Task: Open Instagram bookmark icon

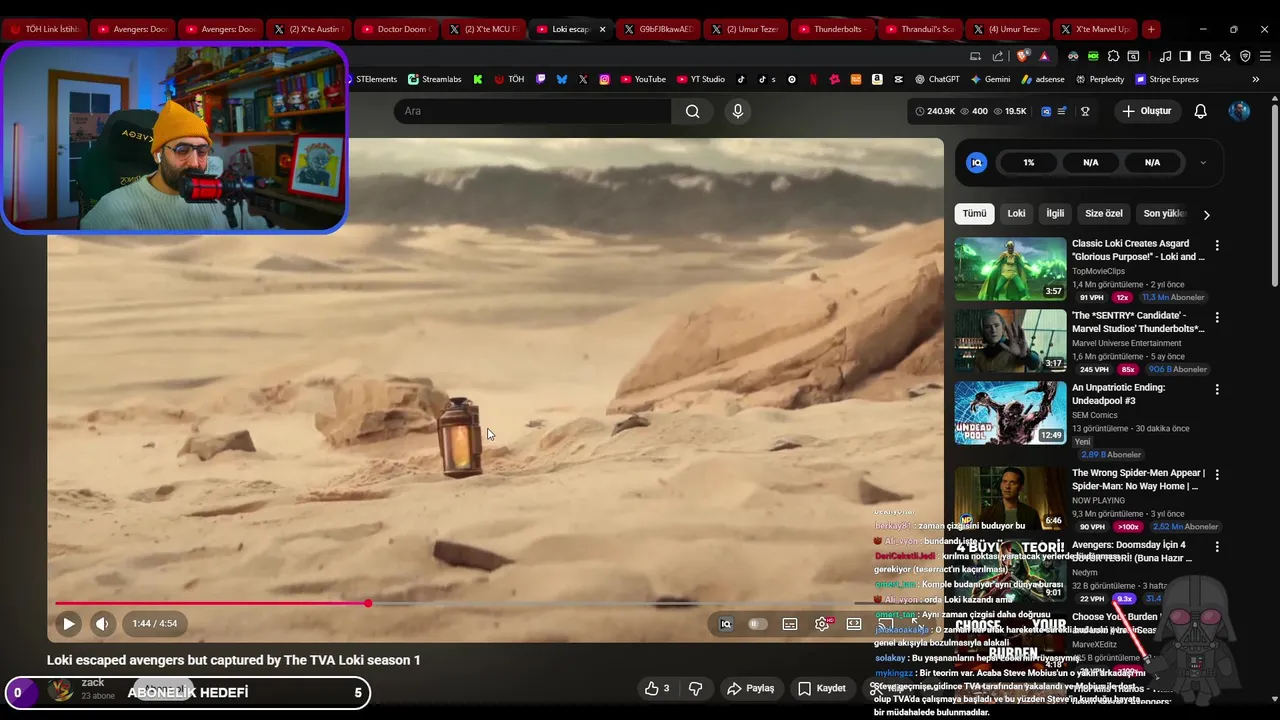Action: pyautogui.click(x=605, y=79)
